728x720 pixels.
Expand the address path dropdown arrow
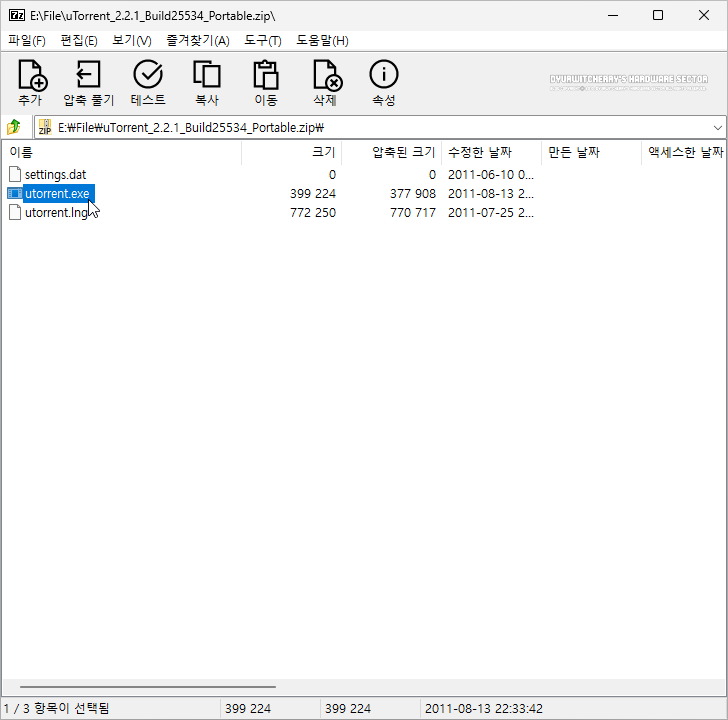point(717,127)
